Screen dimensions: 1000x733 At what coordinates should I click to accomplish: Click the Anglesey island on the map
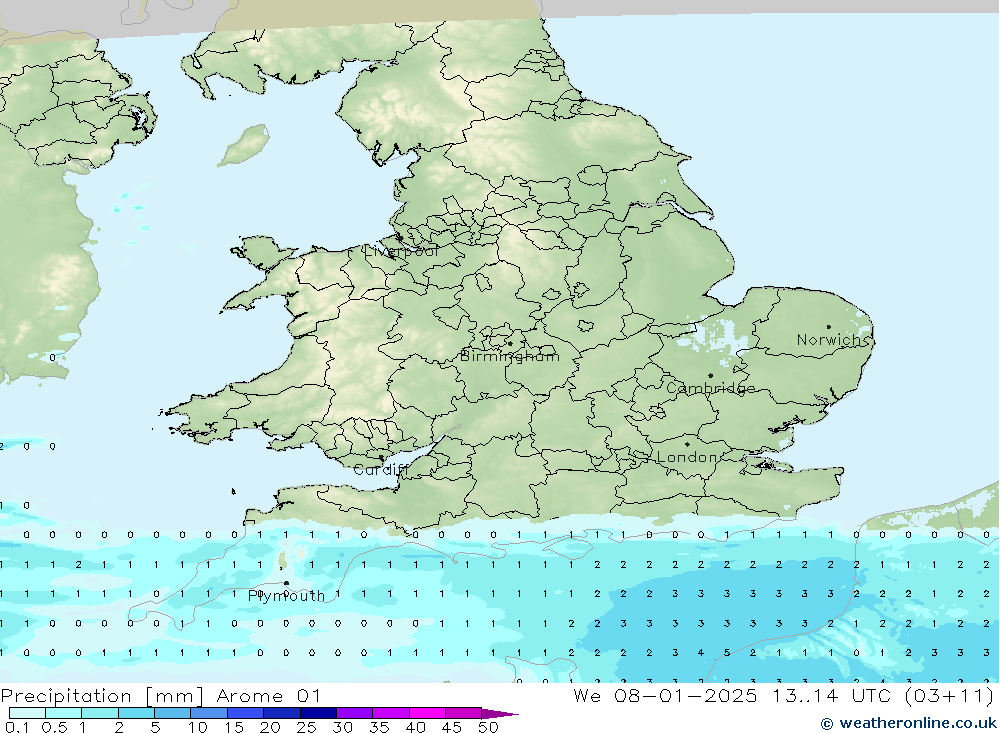[x=263, y=251]
